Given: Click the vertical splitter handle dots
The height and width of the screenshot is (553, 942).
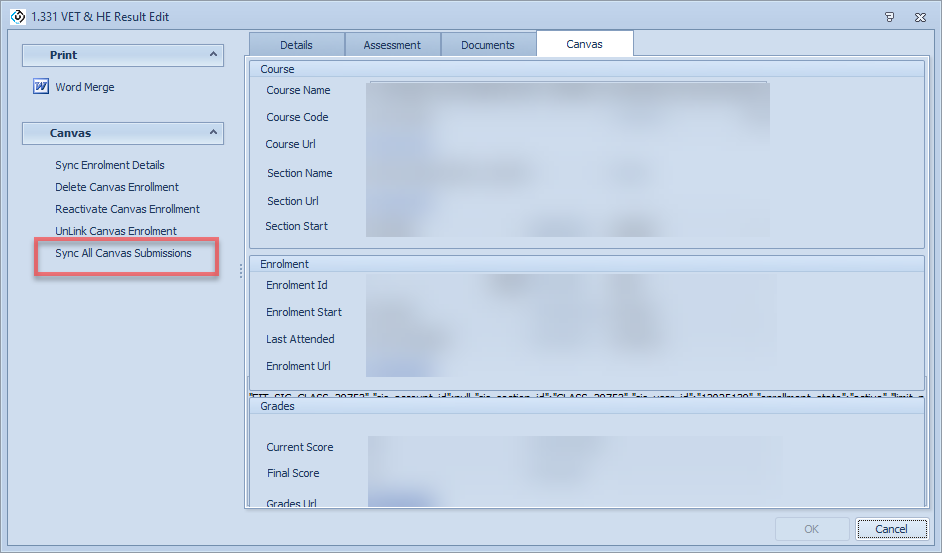Looking at the screenshot, I should point(241,271).
